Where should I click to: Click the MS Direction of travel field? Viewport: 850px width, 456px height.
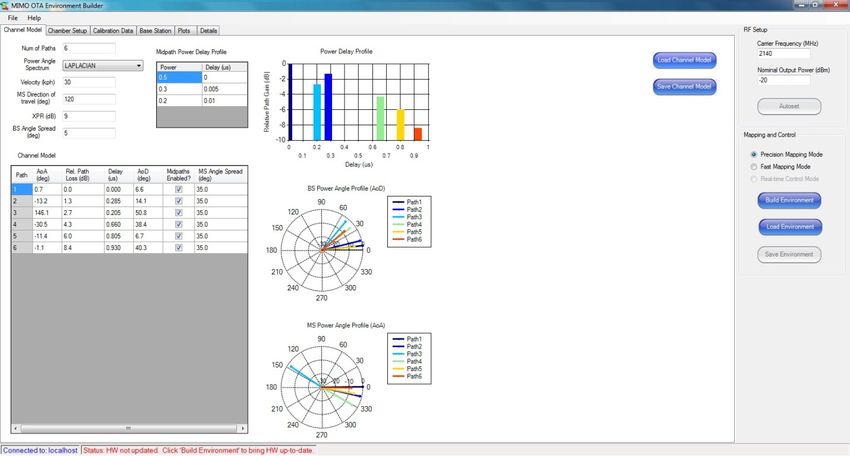89,99
